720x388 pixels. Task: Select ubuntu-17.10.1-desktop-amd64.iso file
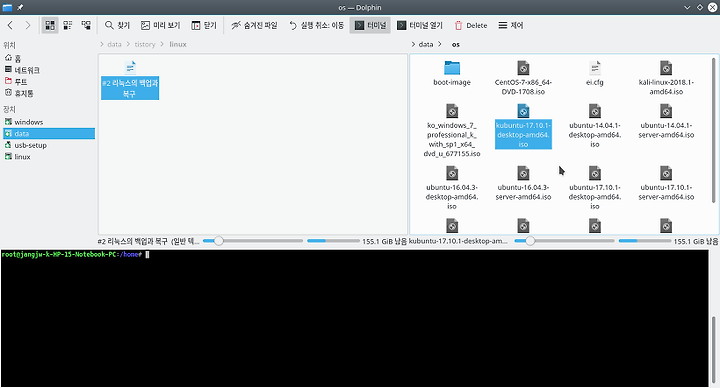coord(595,188)
